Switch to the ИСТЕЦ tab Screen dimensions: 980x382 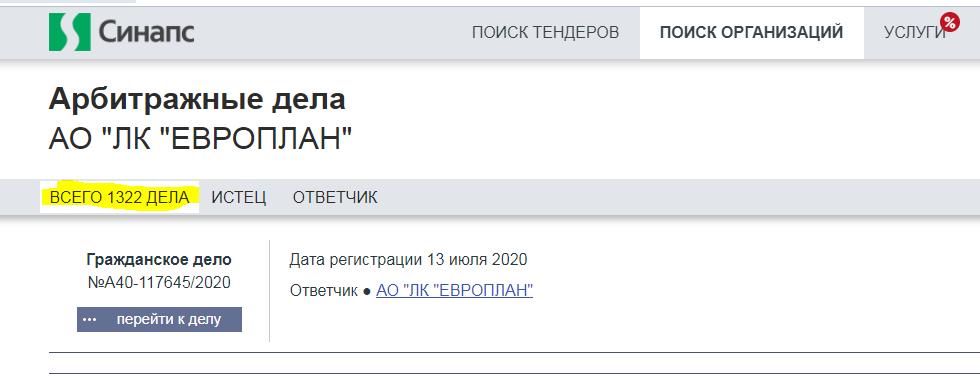[x=239, y=198]
